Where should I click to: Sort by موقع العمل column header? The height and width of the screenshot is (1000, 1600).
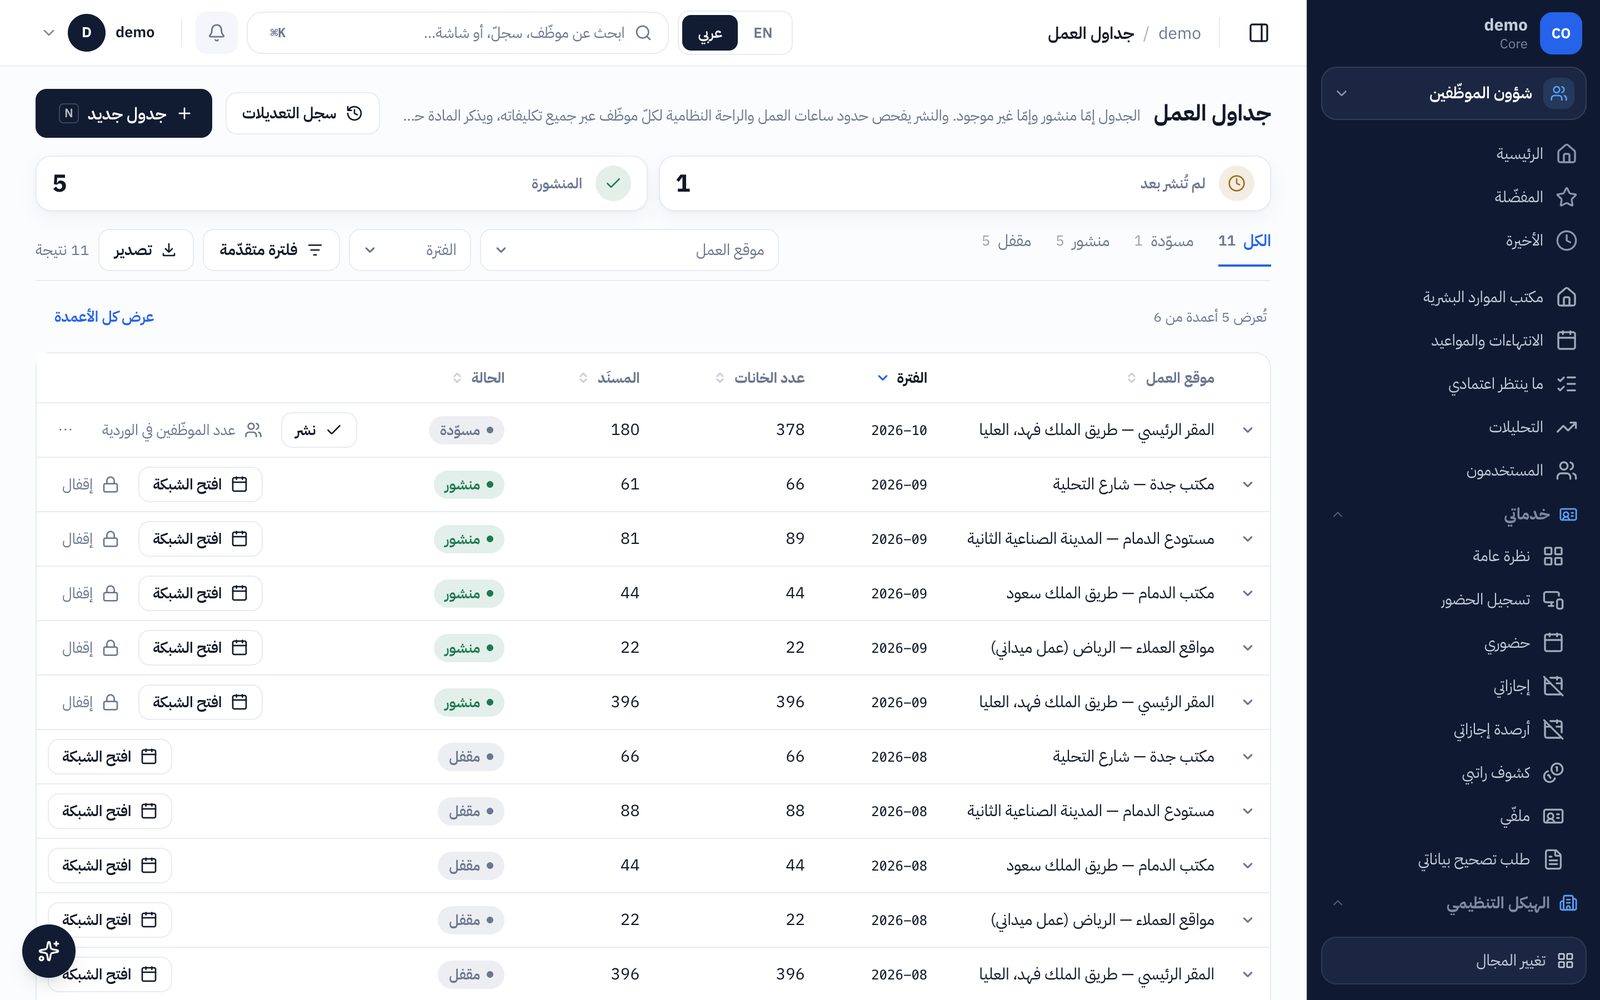pos(1170,378)
